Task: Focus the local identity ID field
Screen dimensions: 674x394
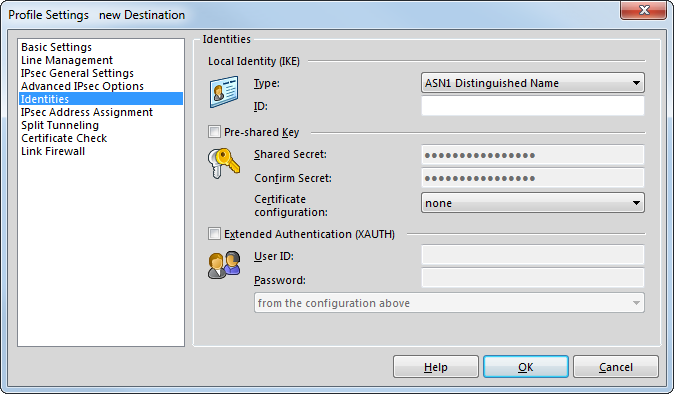Action: 533,106
